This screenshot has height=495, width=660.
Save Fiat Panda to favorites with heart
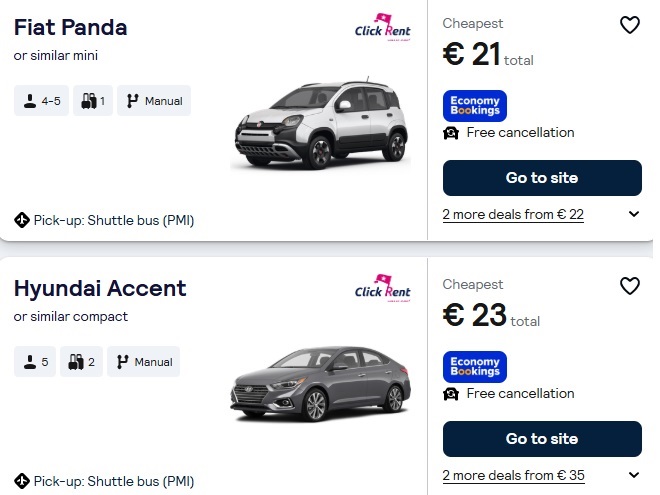click(x=629, y=25)
